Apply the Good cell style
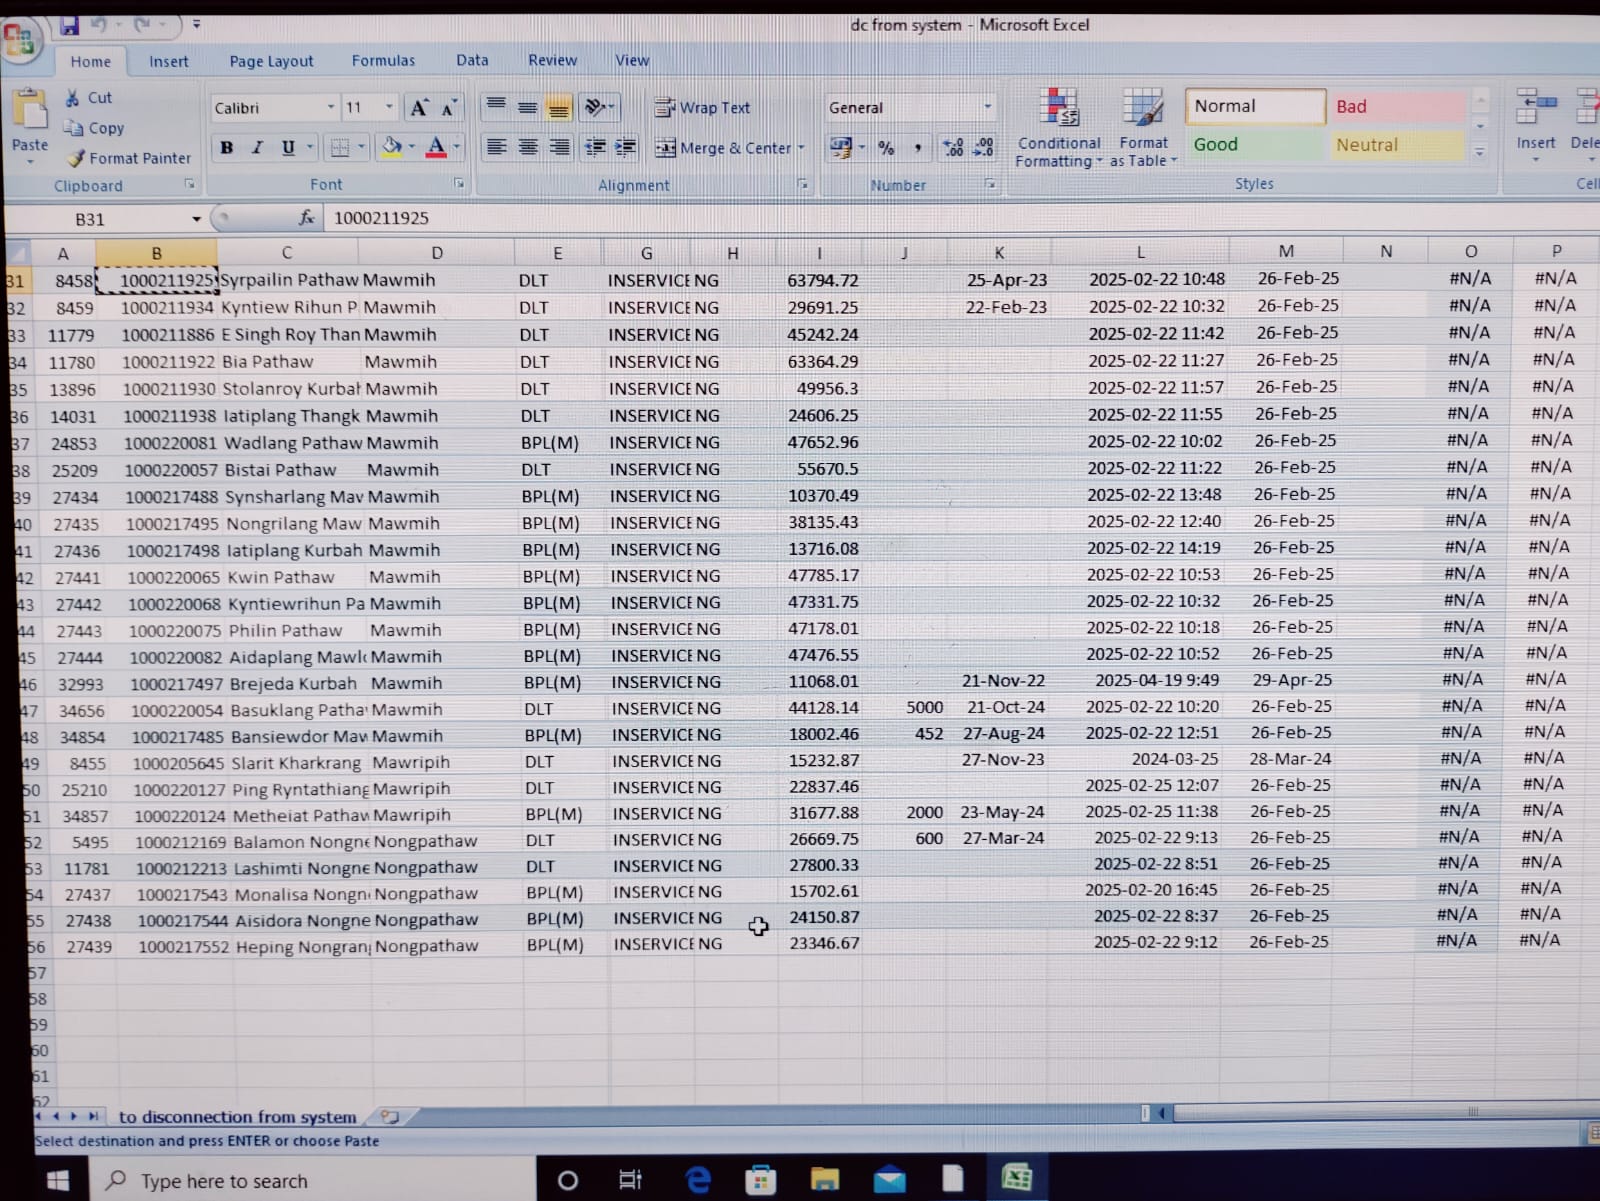The image size is (1600, 1201). click(1253, 145)
